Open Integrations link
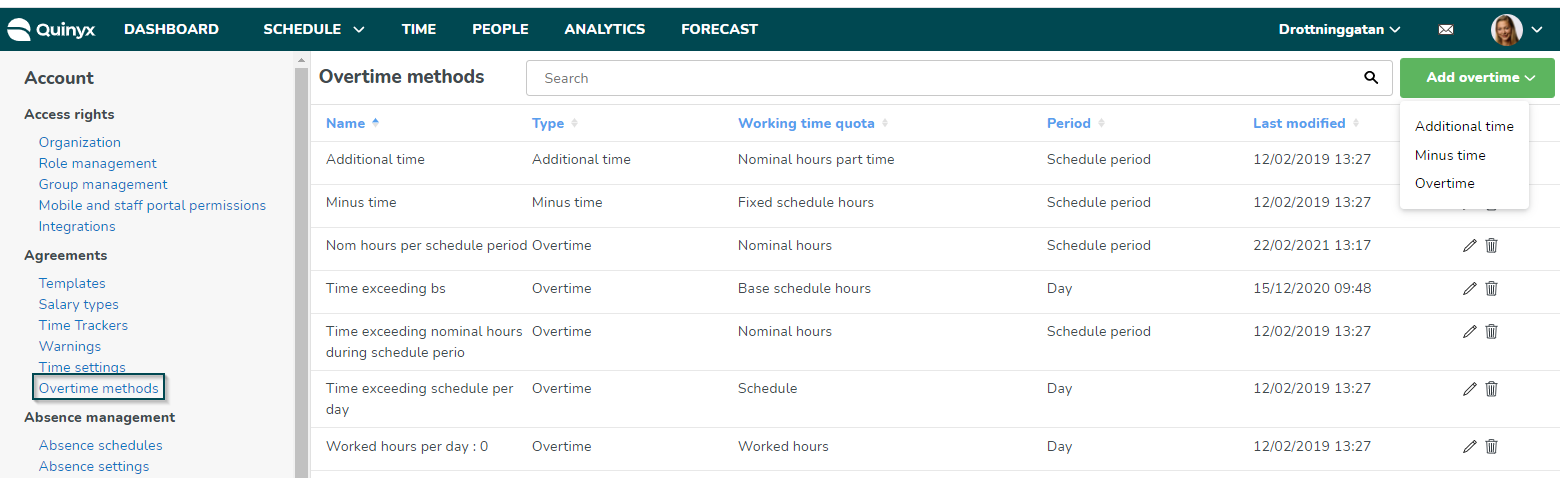The height and width of the screenshot is (478, 1560). pyautogui.click(x=77, y=226)
